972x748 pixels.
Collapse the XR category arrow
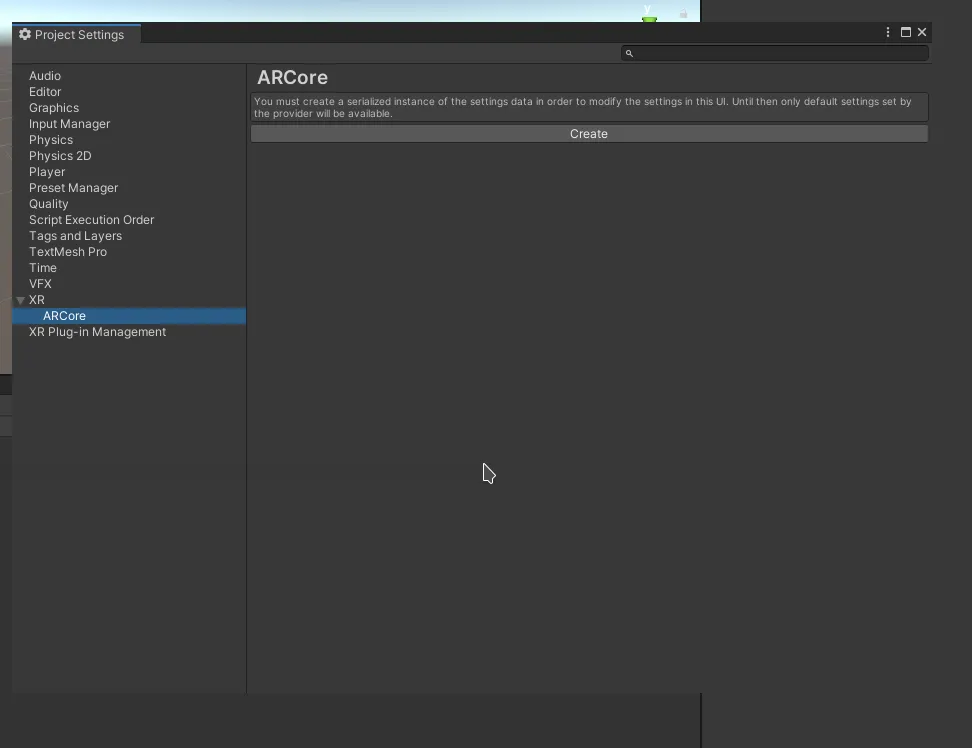[x=20, y=301]
